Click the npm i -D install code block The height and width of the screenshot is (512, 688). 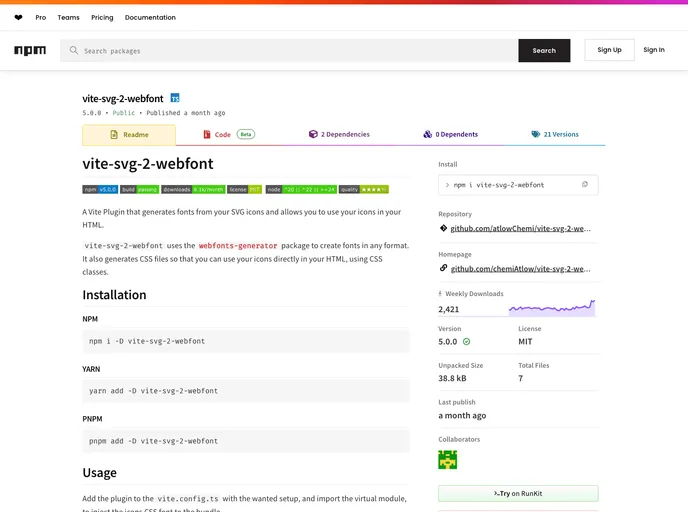(246, 341)
